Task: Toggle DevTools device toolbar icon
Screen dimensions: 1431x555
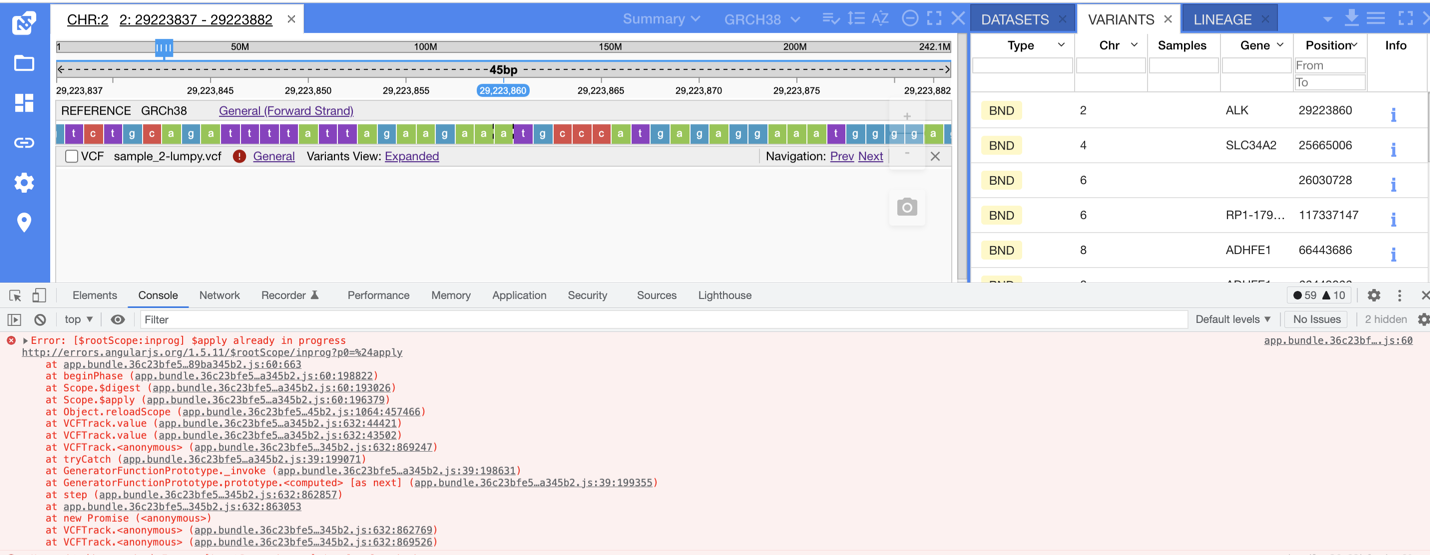Action: pos(39,296)
